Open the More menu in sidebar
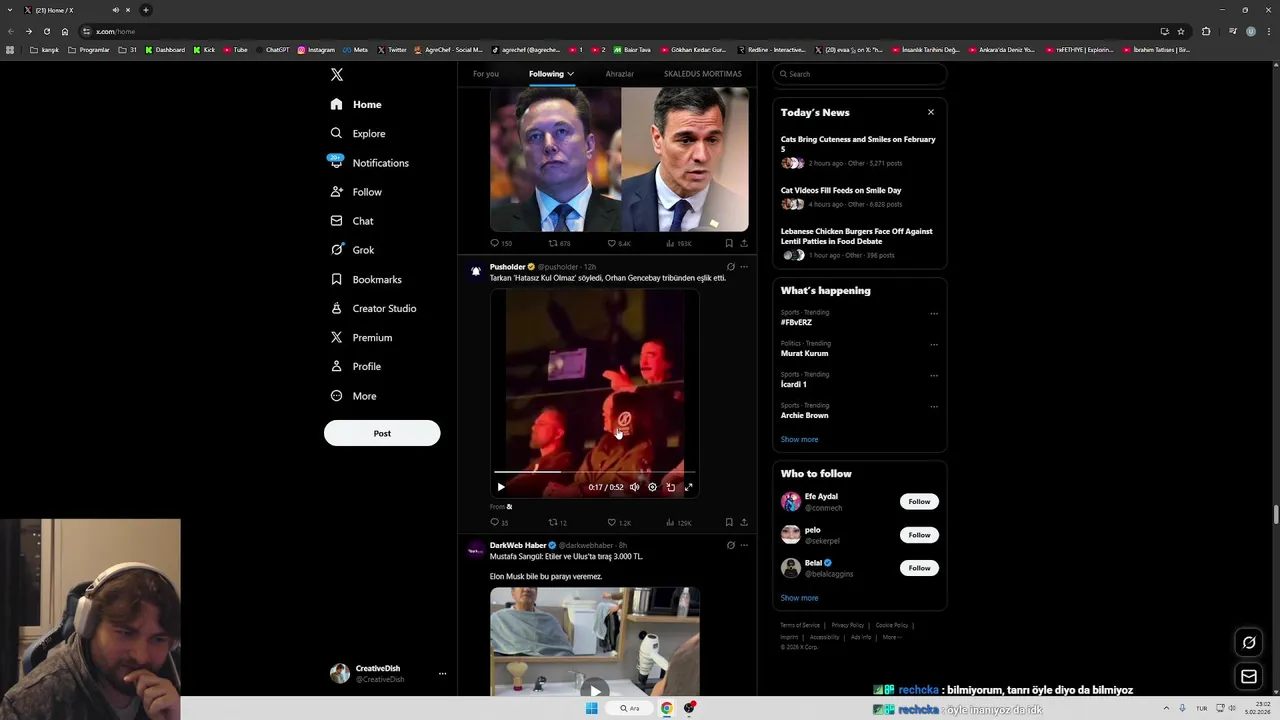Screen dimensions: 1280x720 click(x=353, y=396)
